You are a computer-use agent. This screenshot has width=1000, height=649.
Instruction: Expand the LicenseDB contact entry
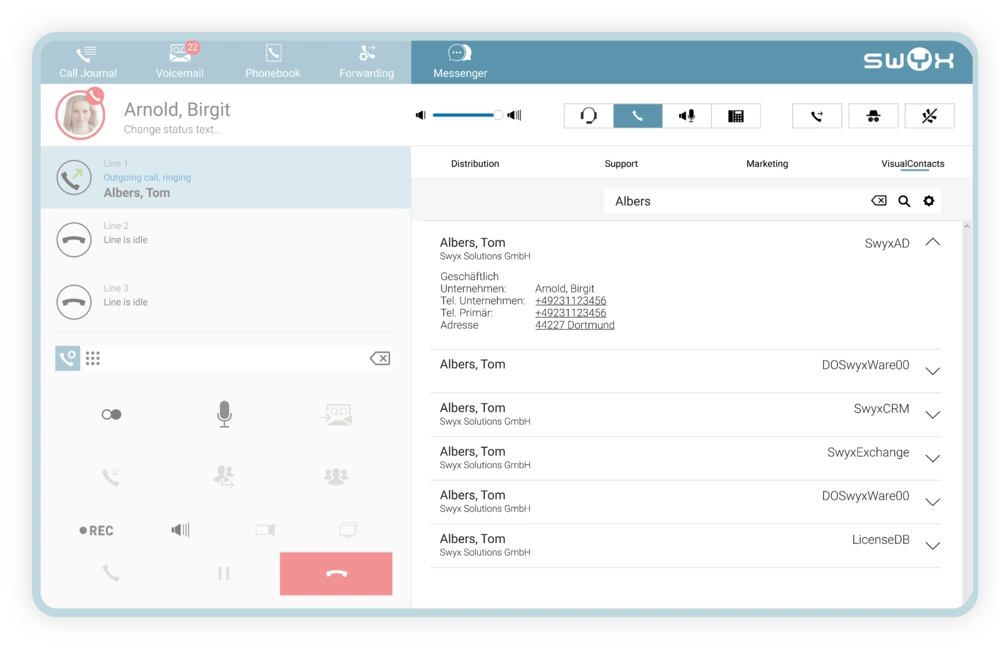click(932, 546)
